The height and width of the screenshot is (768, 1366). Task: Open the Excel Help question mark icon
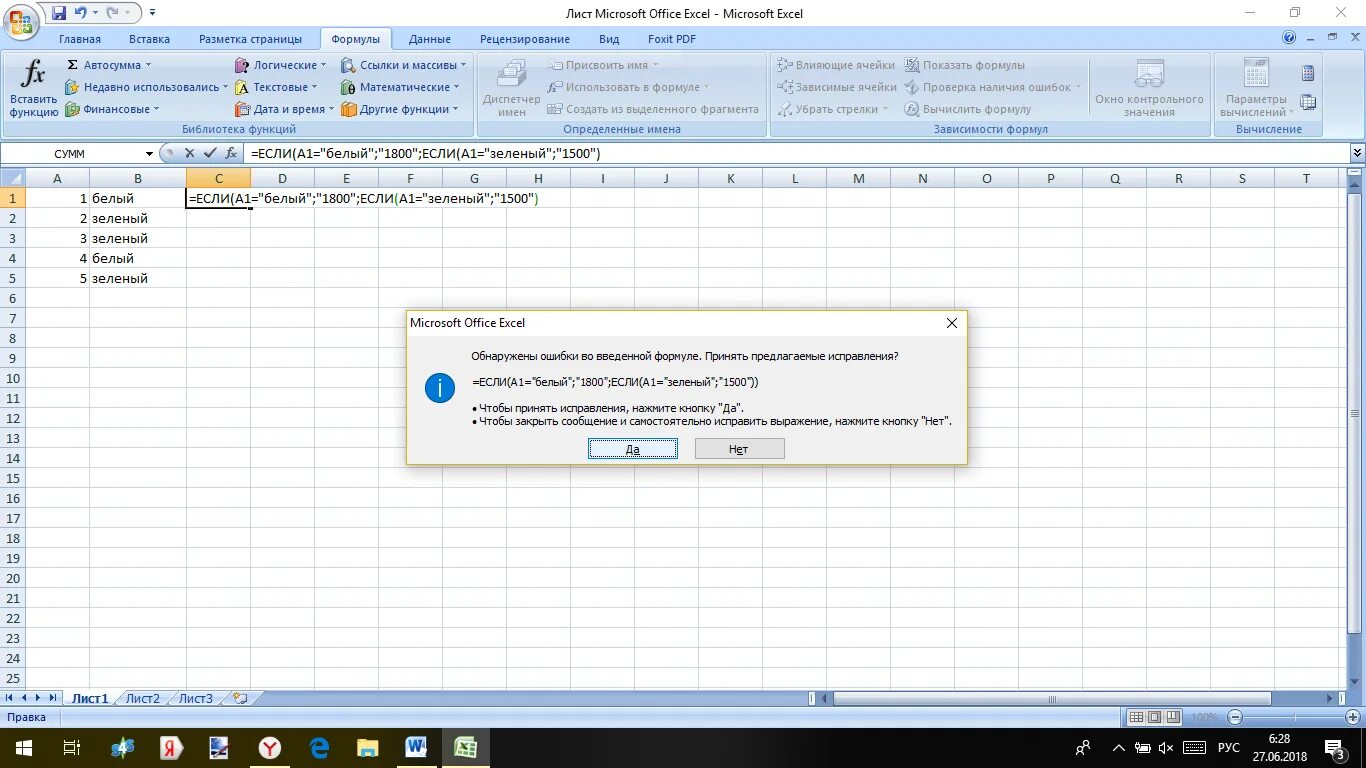click(x=1289, y=38)
